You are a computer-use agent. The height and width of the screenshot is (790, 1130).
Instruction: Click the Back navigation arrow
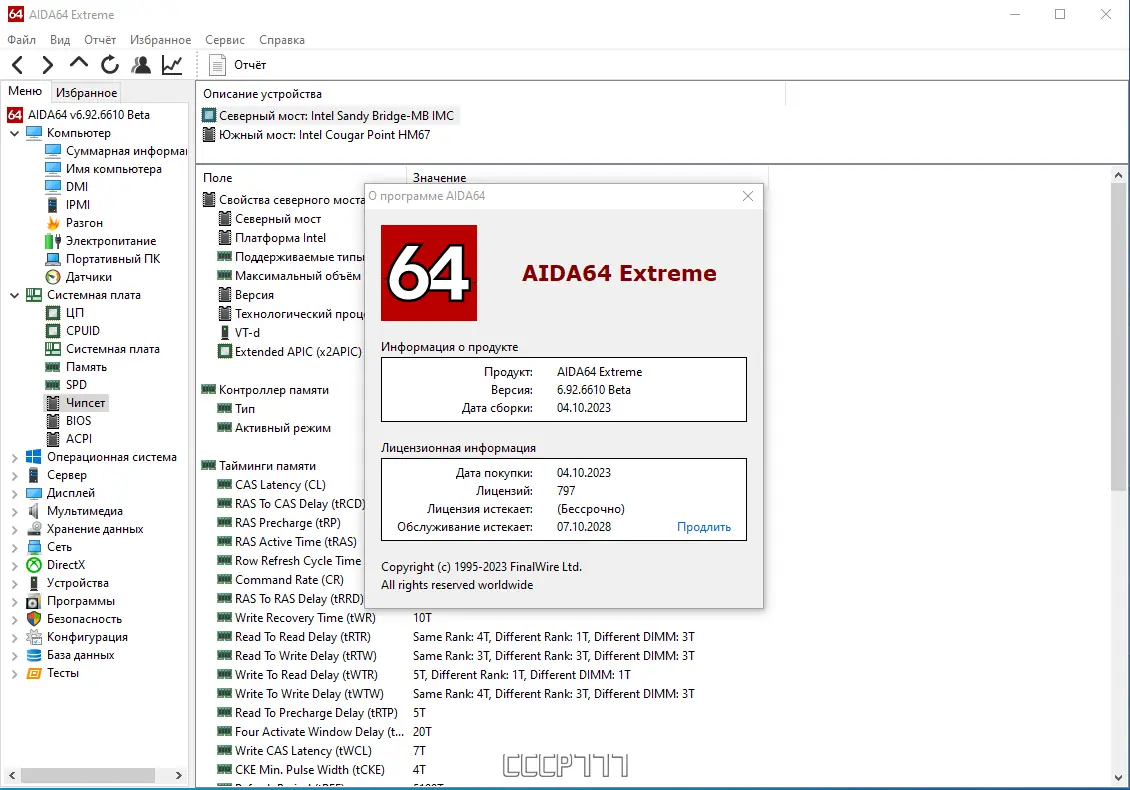point(18,65)
